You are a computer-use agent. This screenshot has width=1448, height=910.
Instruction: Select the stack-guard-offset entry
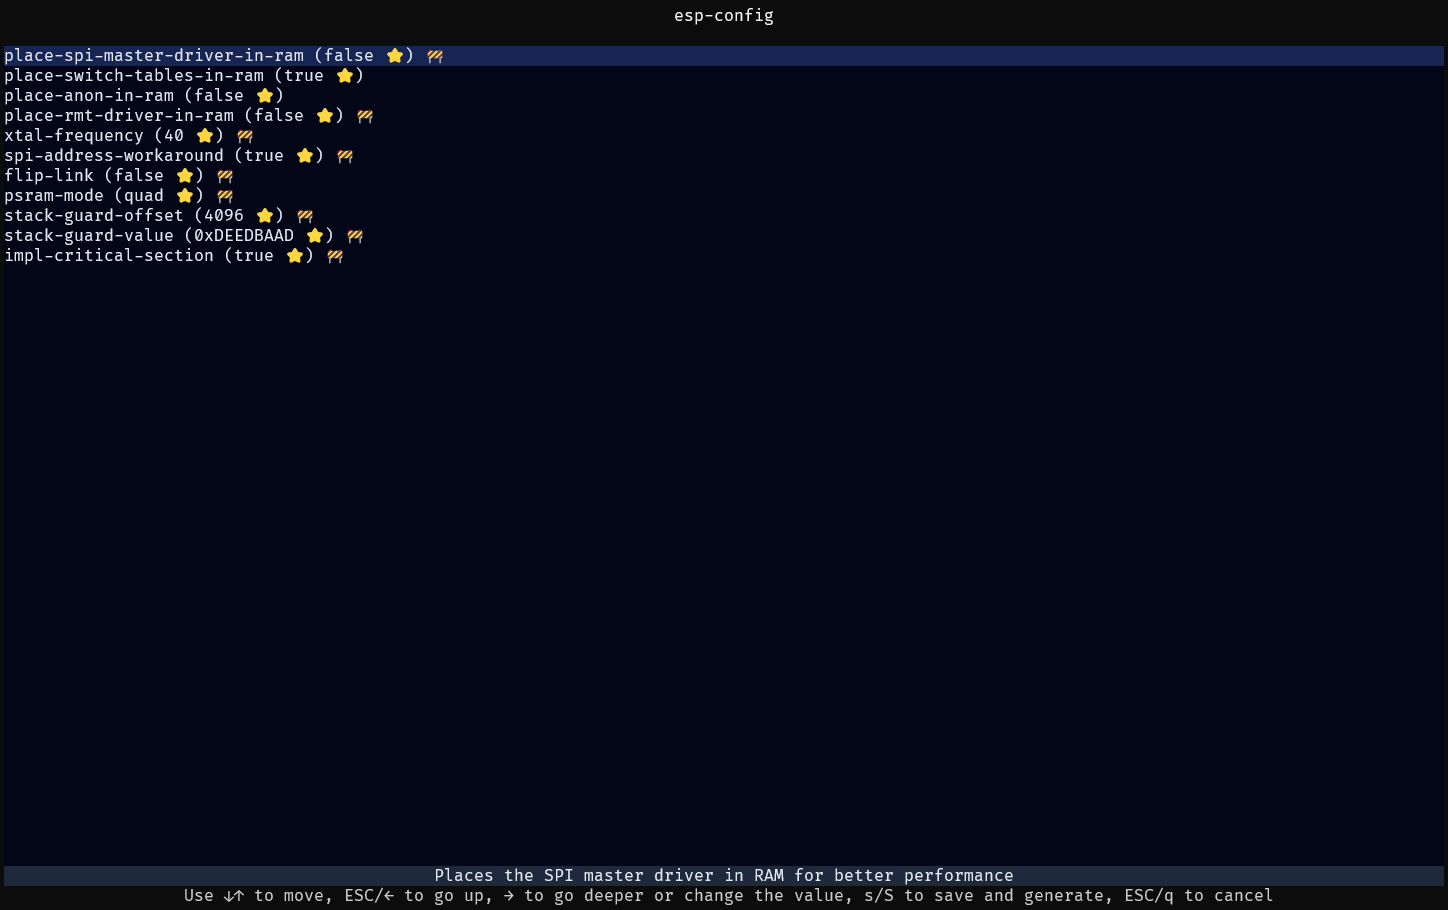tap(94, 216)
